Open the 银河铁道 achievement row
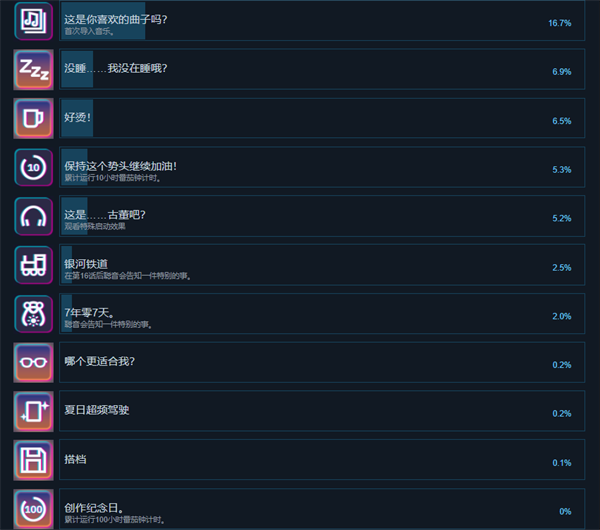The image size is (600, 530). click(322, 265)
